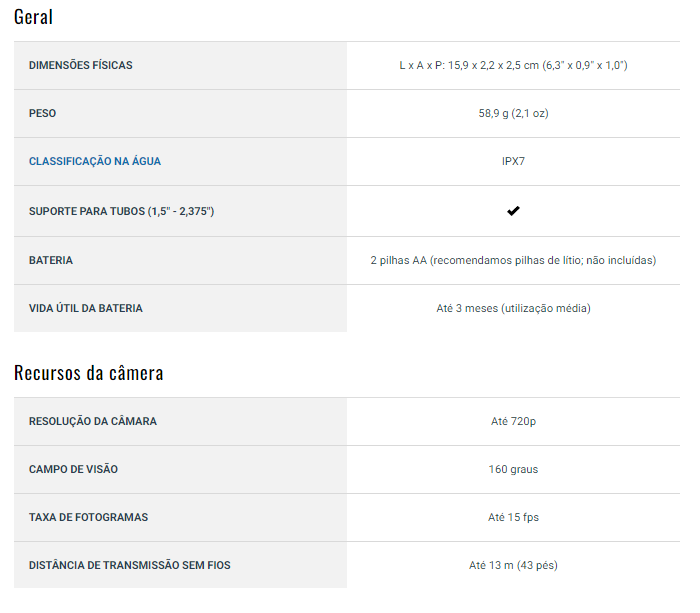Screen dimensions: 700x613
Task: Select the Dimensões físicas row label
Action: pos(80,65)
